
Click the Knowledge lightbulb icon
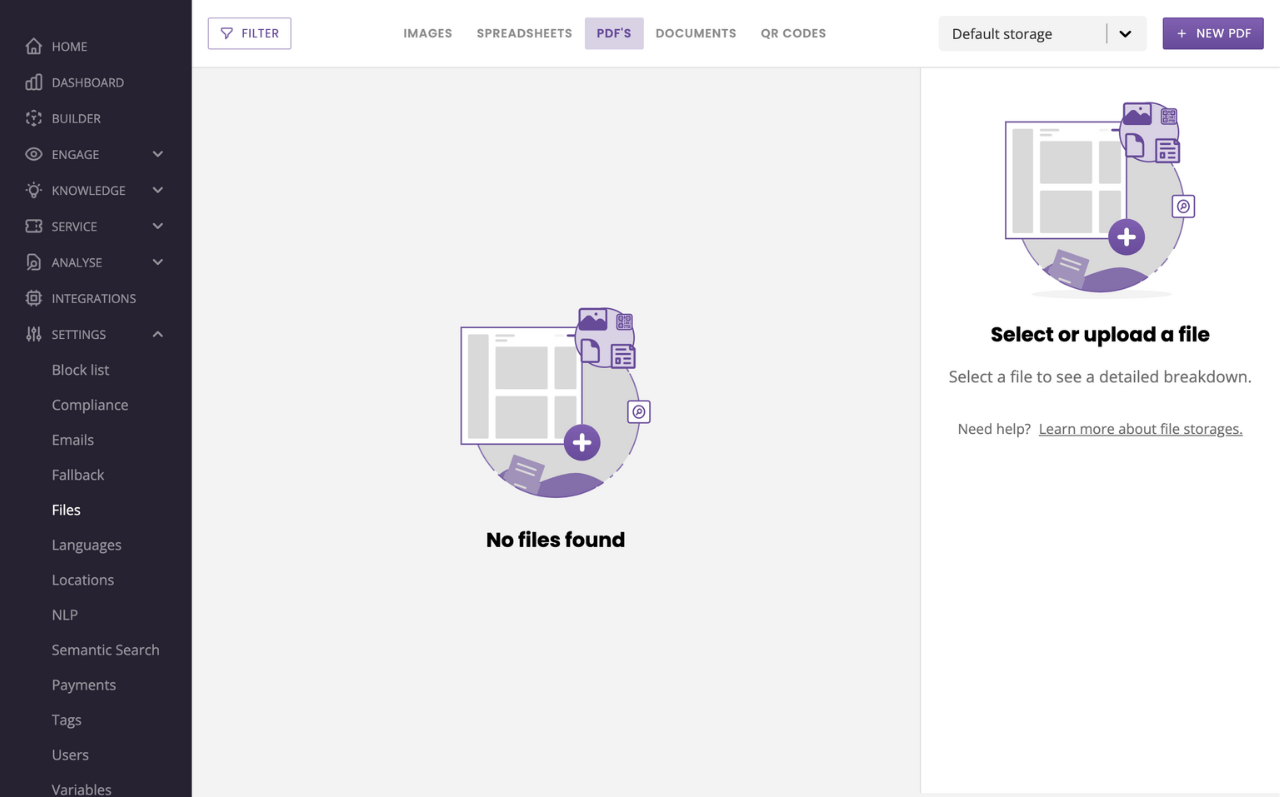[34, 190]
